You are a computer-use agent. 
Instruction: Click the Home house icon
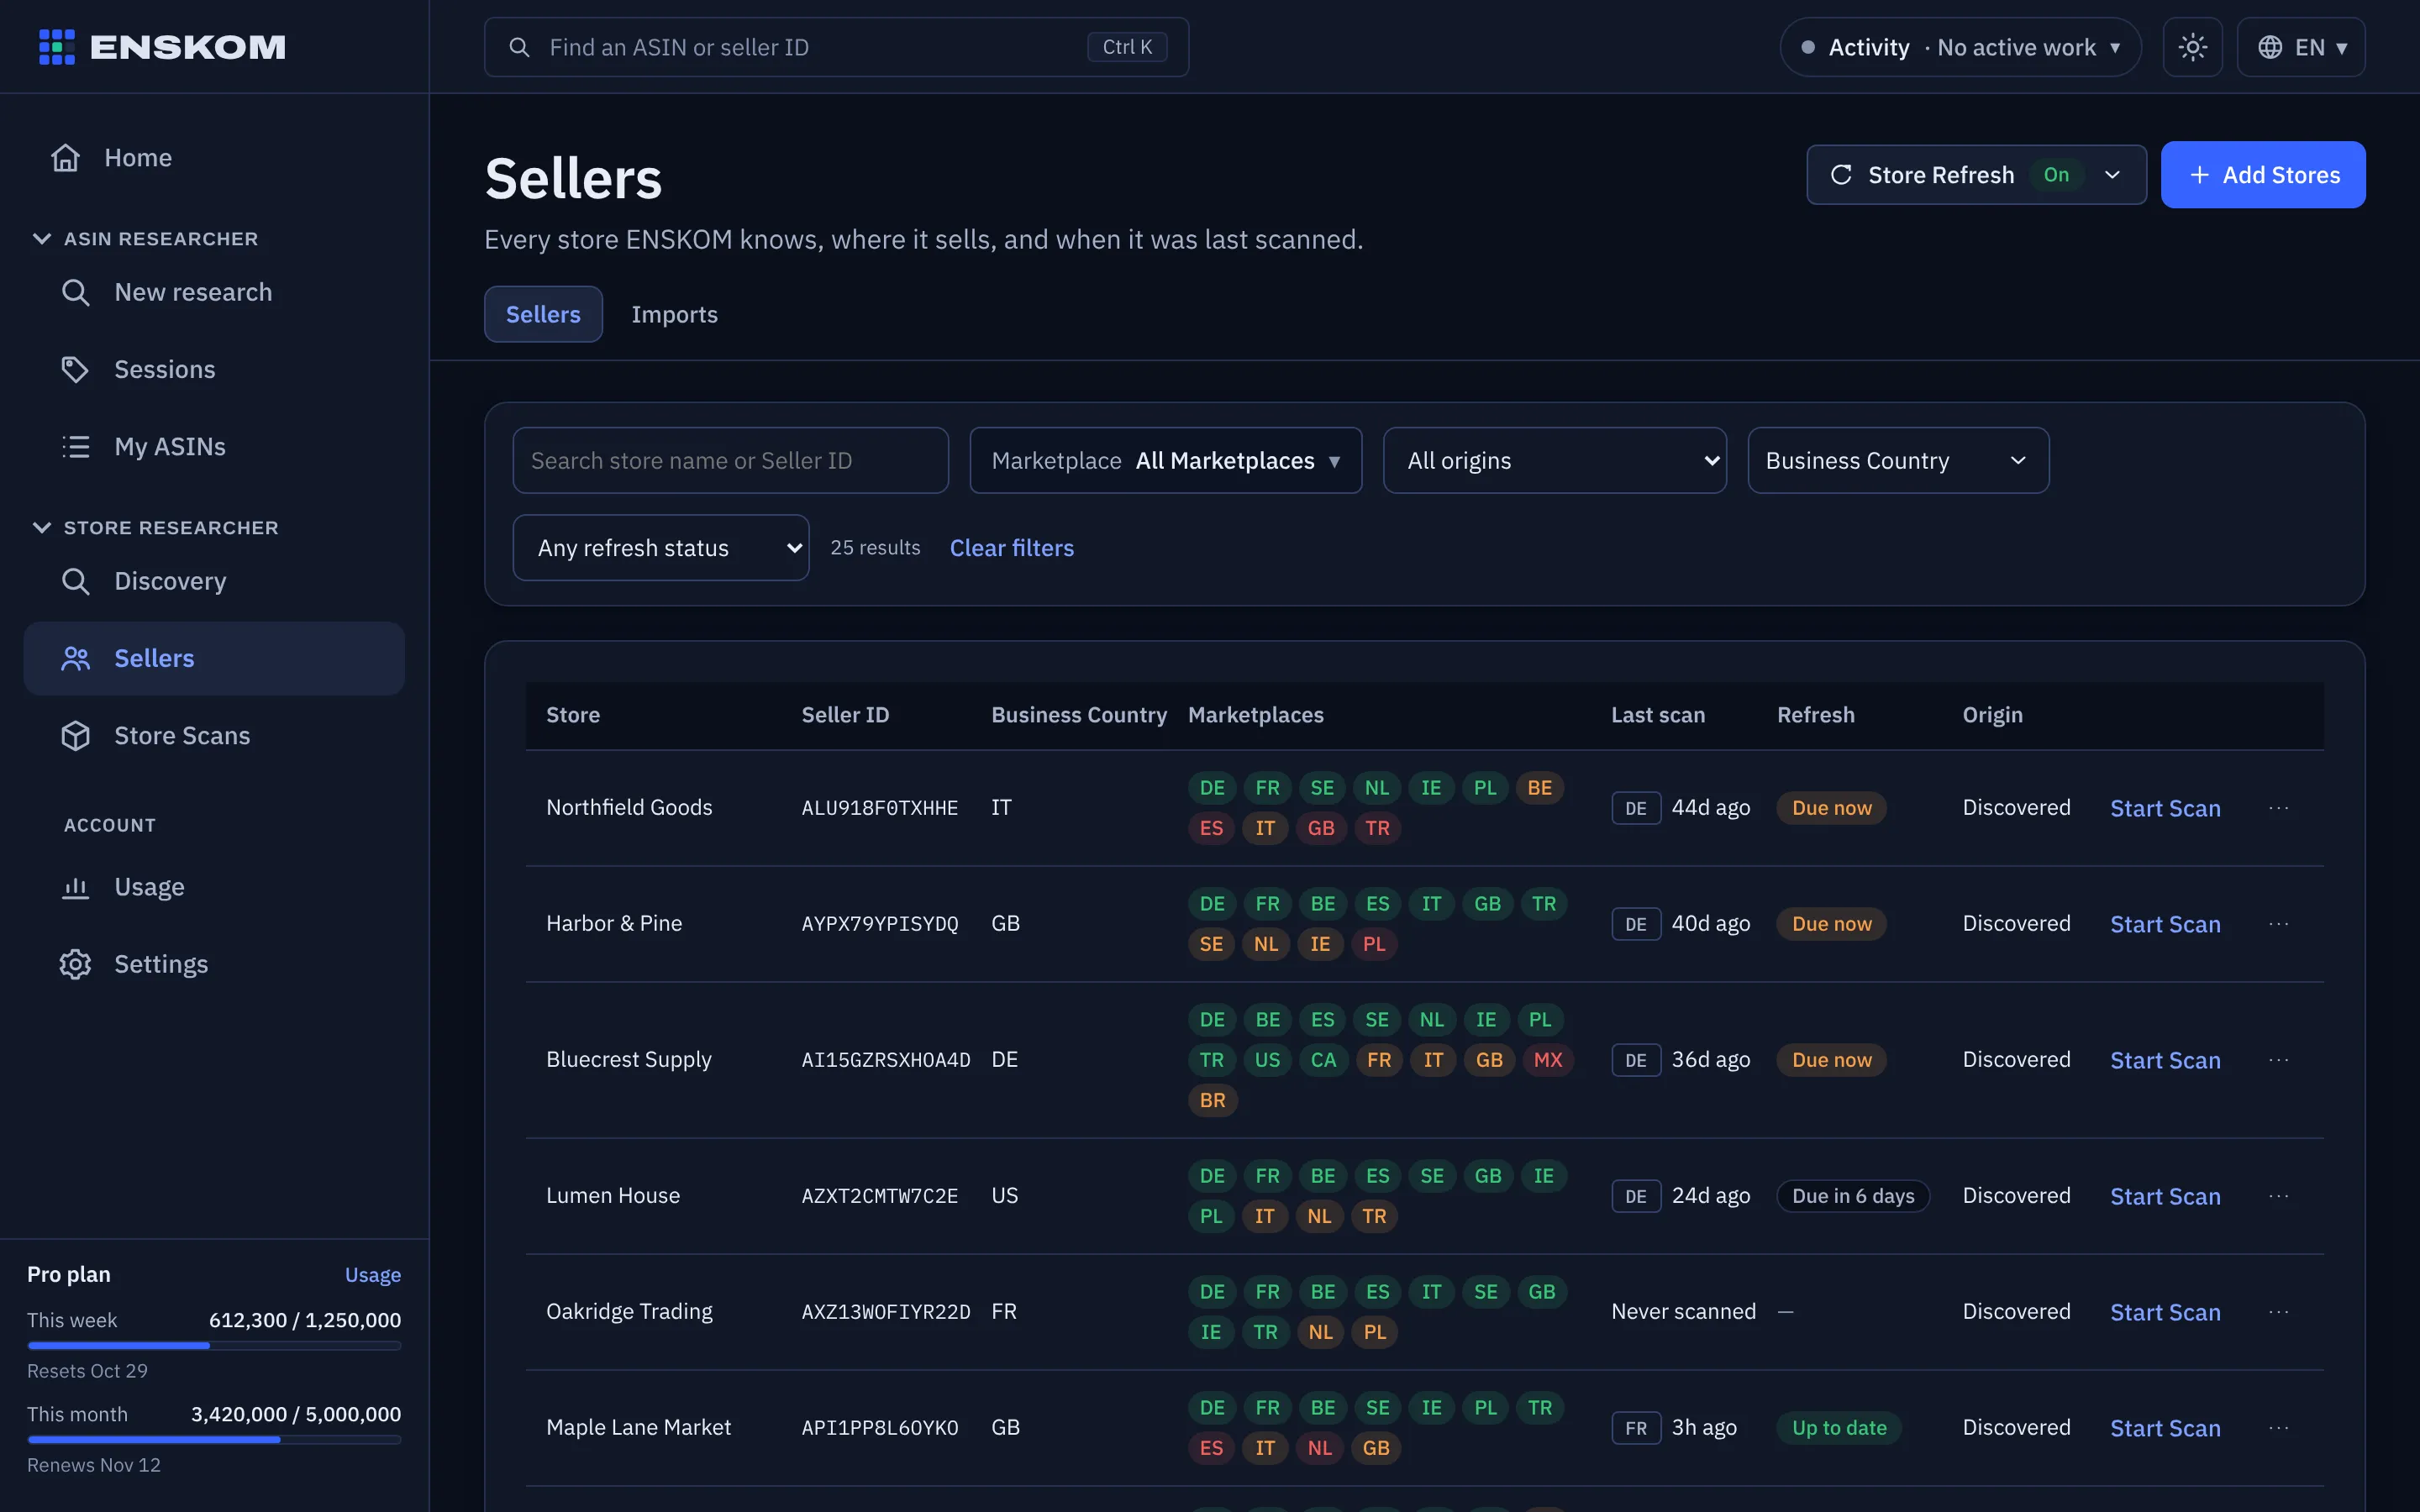click(66, 158)
